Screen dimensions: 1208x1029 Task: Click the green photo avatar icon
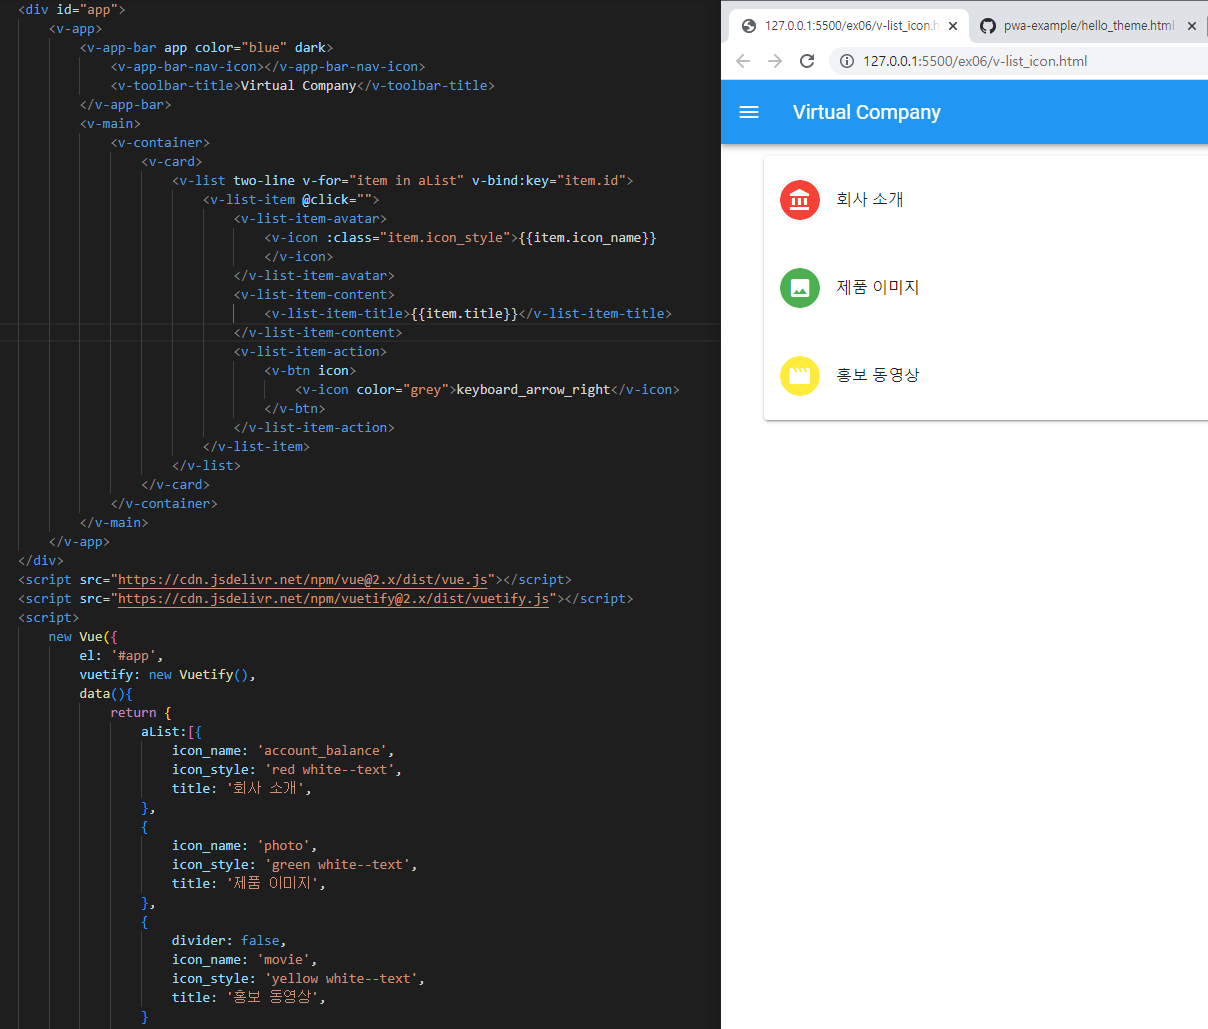coord(799,288)
